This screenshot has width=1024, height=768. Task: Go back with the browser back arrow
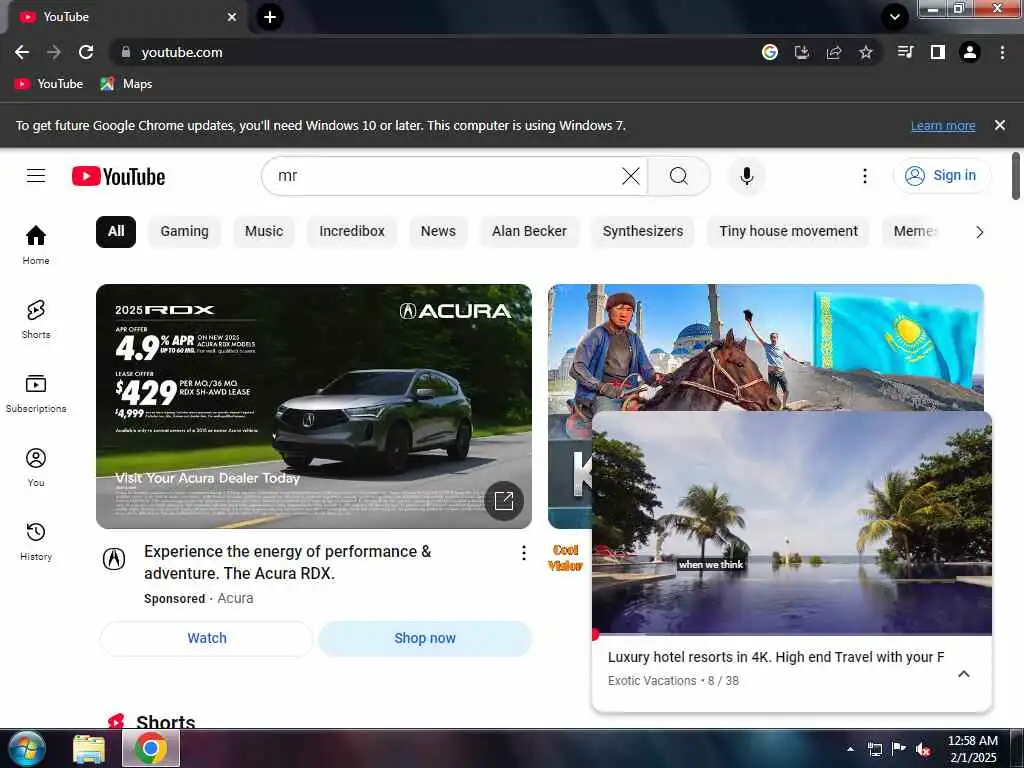[x=22, y=52]
